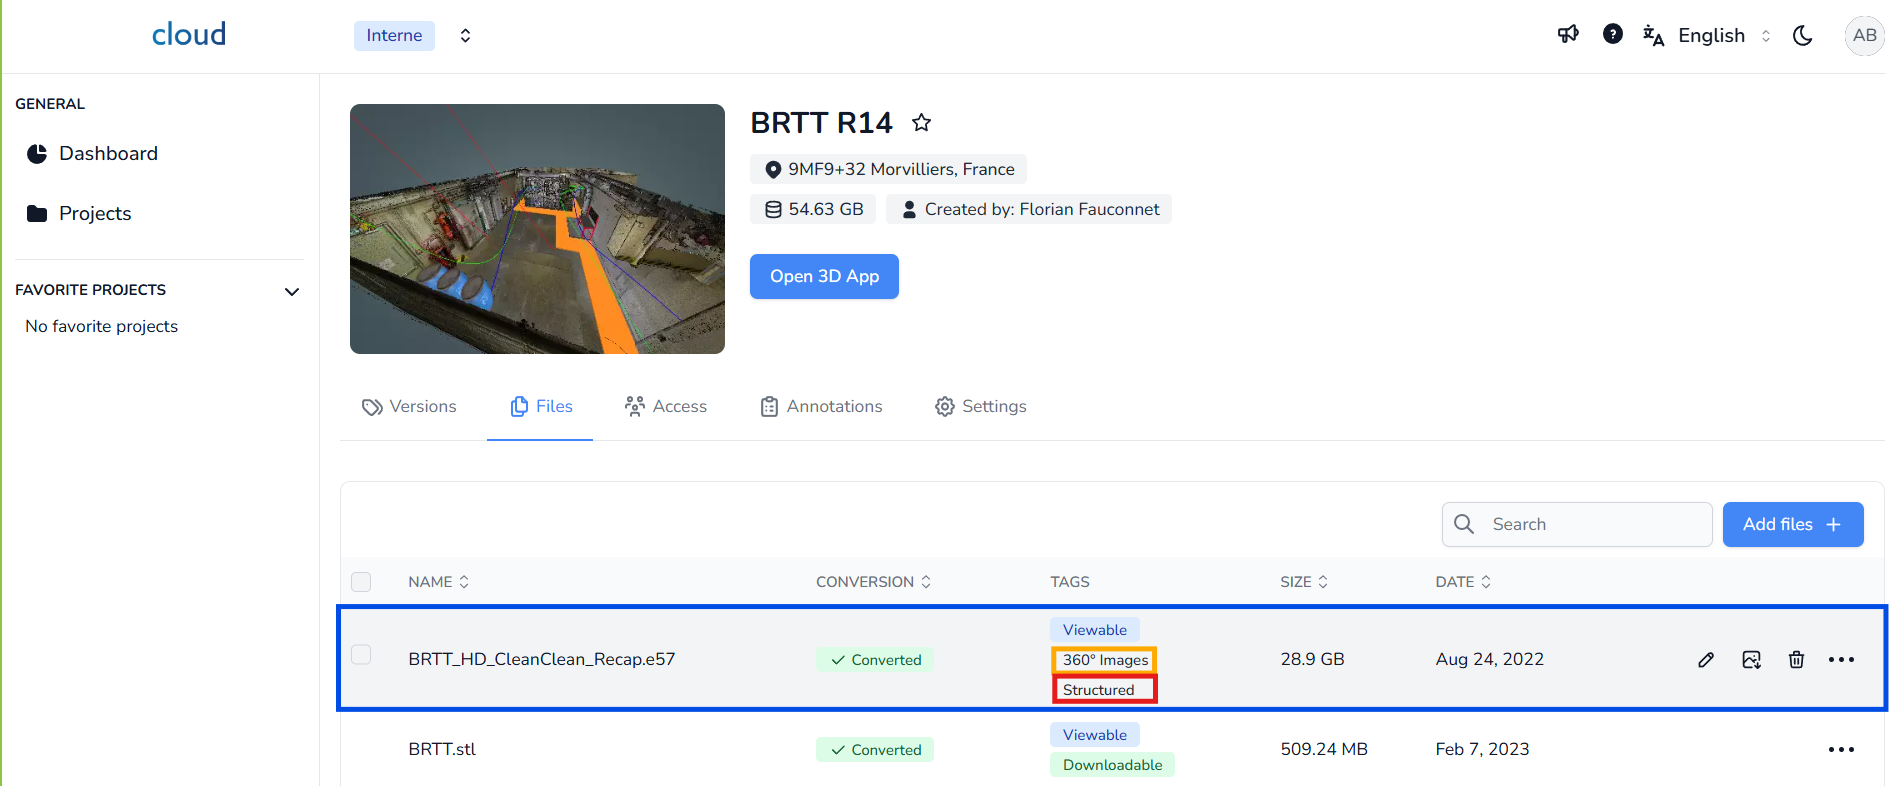Open the English language dropdown
Screen dimensions: 1889x786
pos(1722,36)
